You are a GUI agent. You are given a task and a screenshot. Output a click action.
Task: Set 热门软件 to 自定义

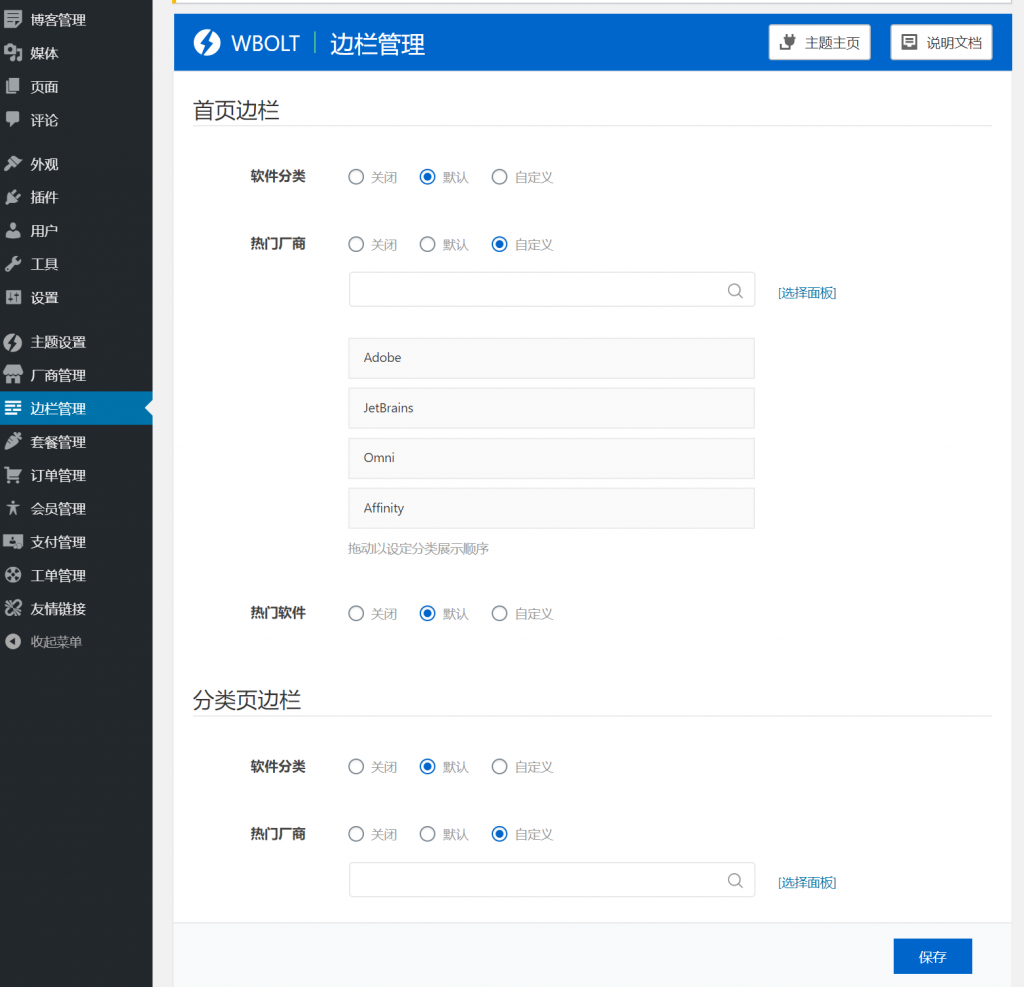pyautogui.click(x=499, y=613)
